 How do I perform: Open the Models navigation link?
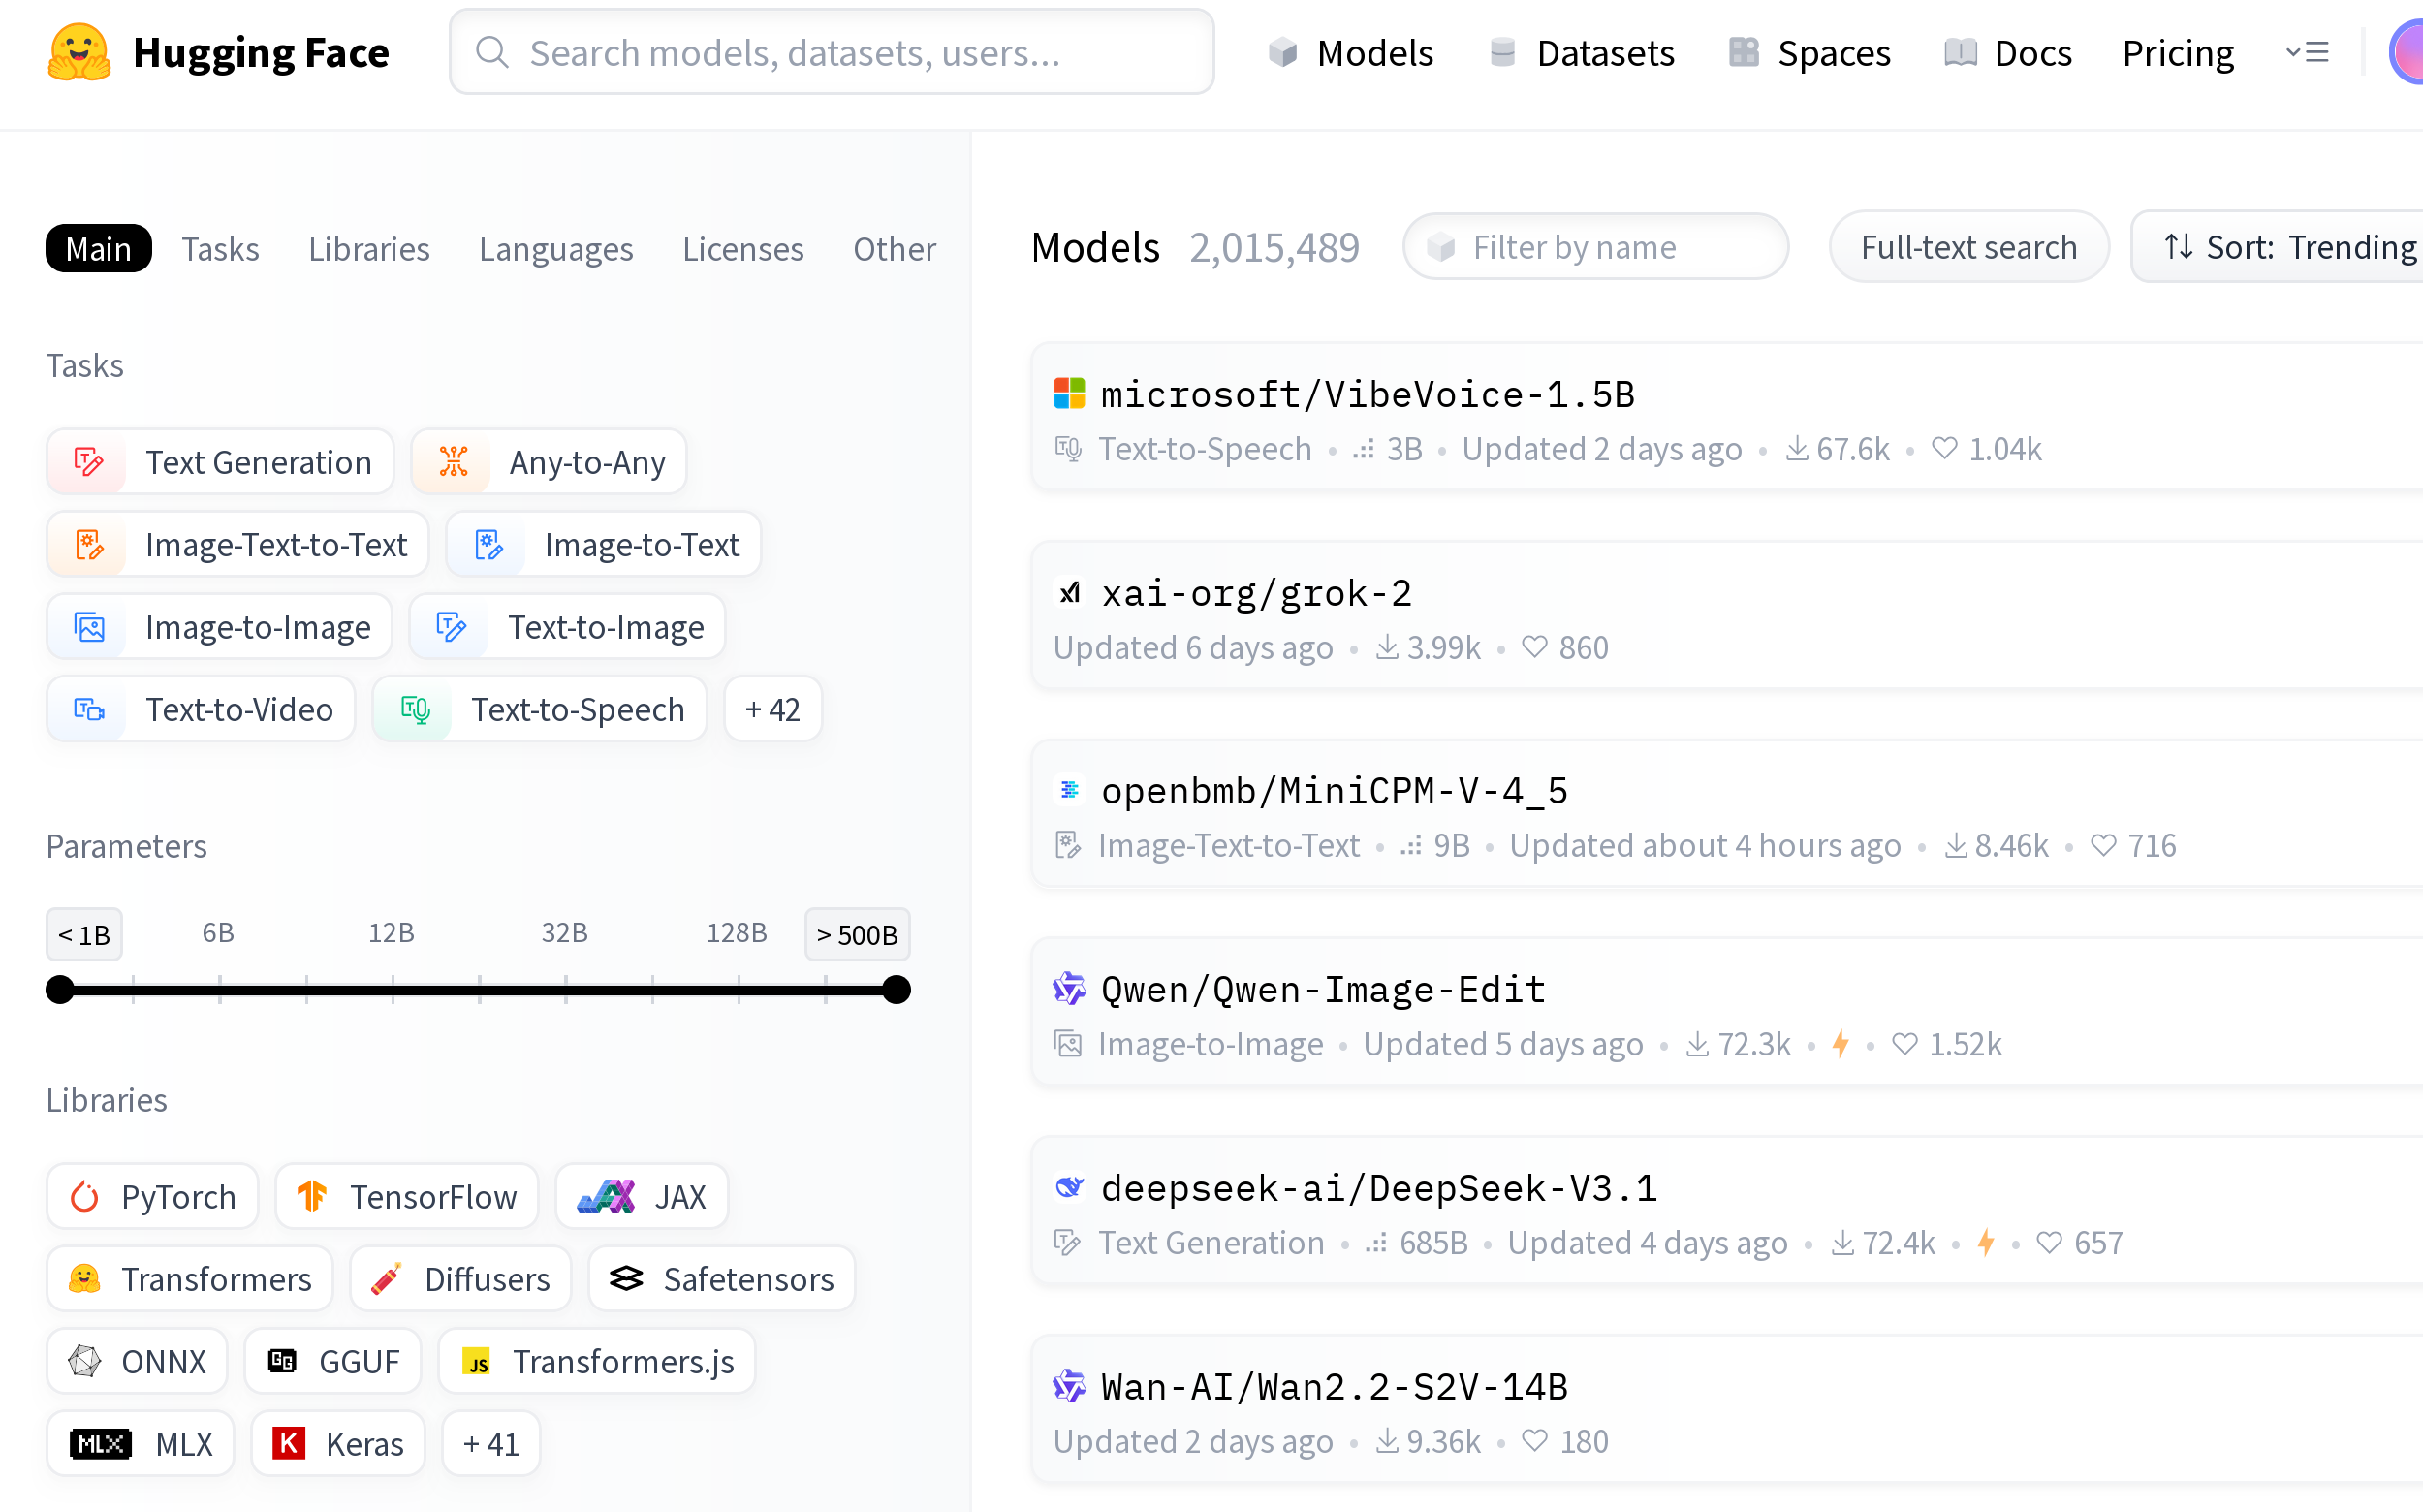click(x=1351, y=52)
